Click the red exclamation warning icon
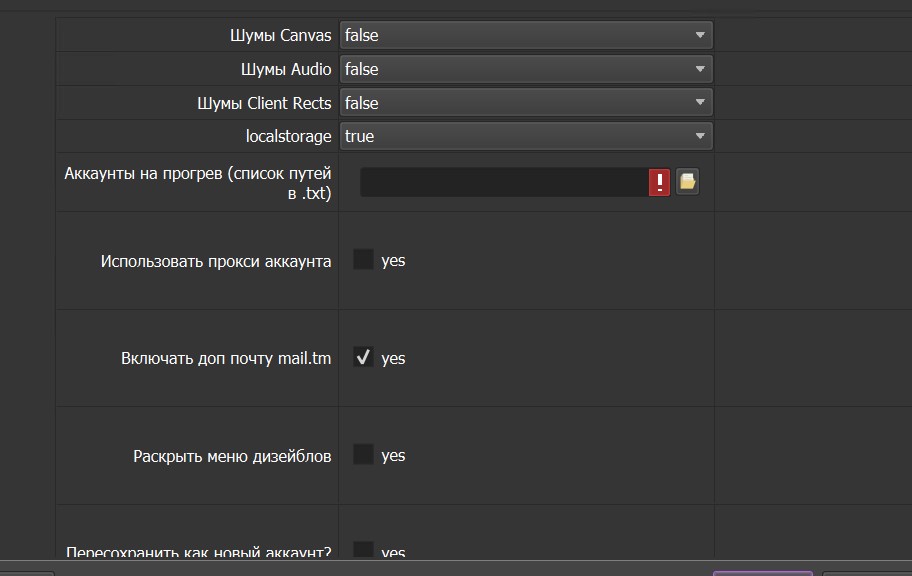 point(660,182)
